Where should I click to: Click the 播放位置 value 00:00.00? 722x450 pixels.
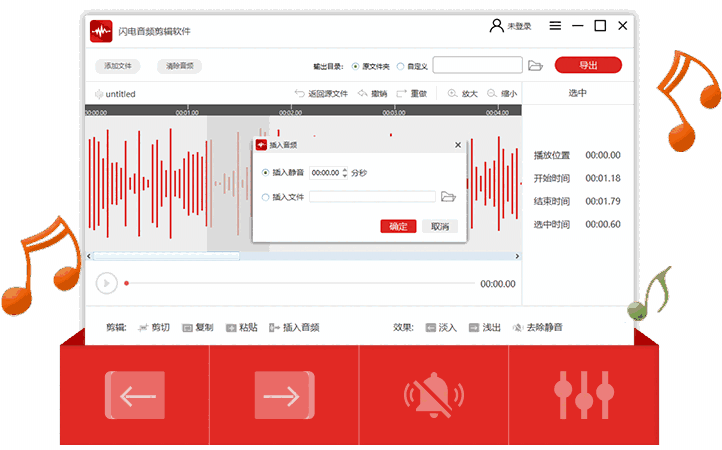[603, 155]
